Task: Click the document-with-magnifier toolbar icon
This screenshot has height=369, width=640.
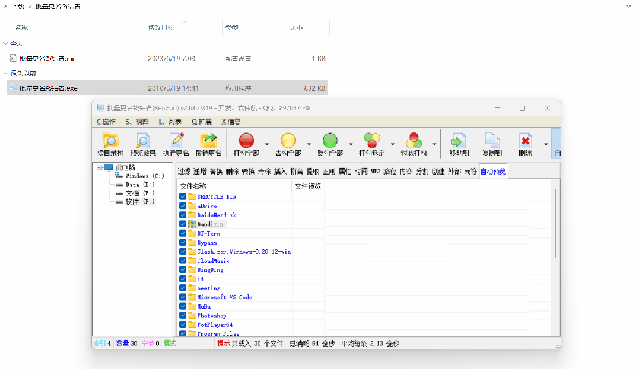Action: (143, 141)
